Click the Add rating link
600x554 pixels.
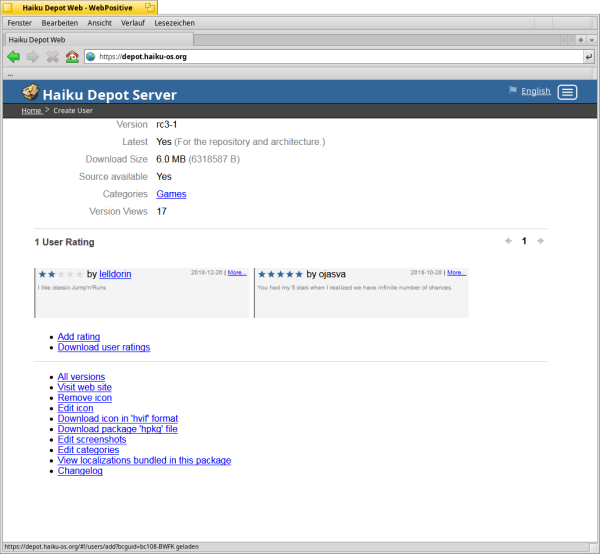(x=79, y=337)
